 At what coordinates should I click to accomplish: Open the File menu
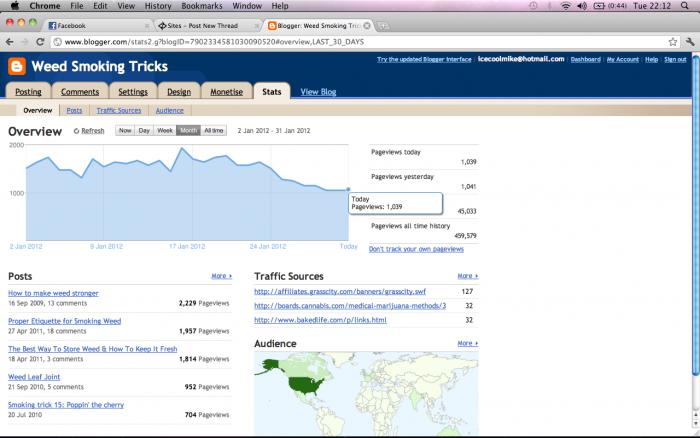[x=77, y=6]
